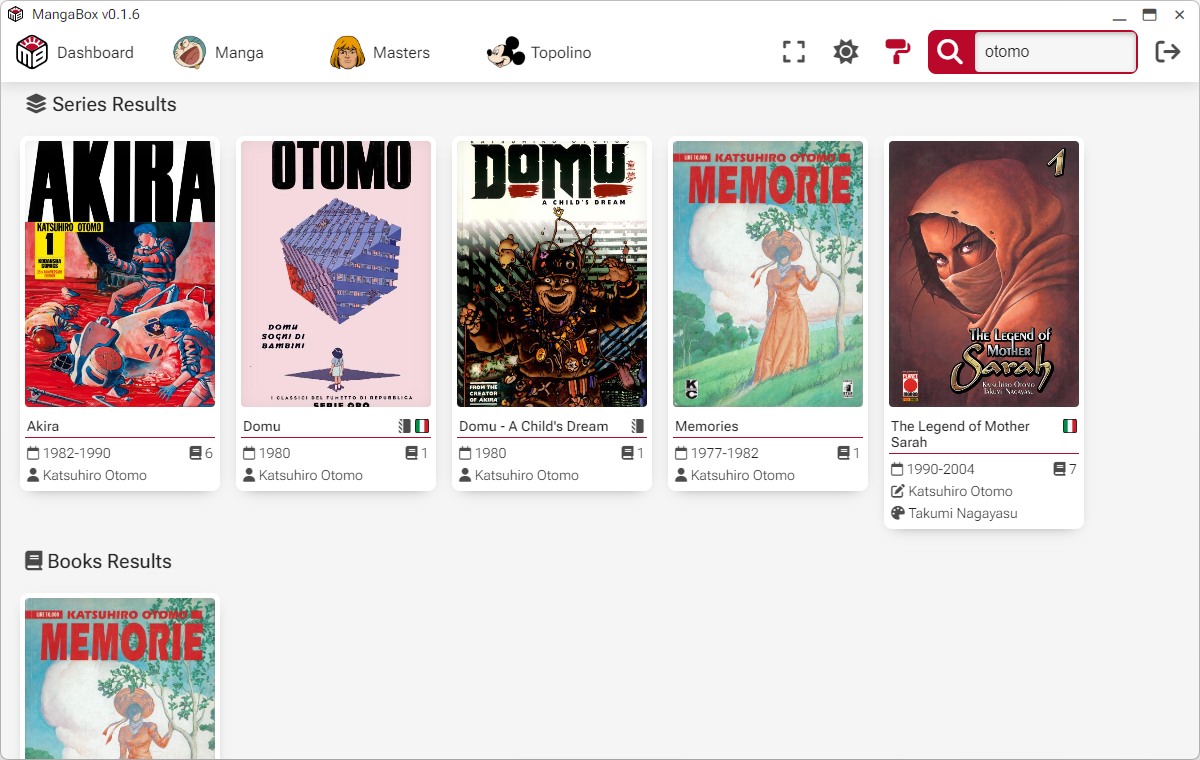
Task: Click the 1982-1990 date text
Action: point(76,453)
